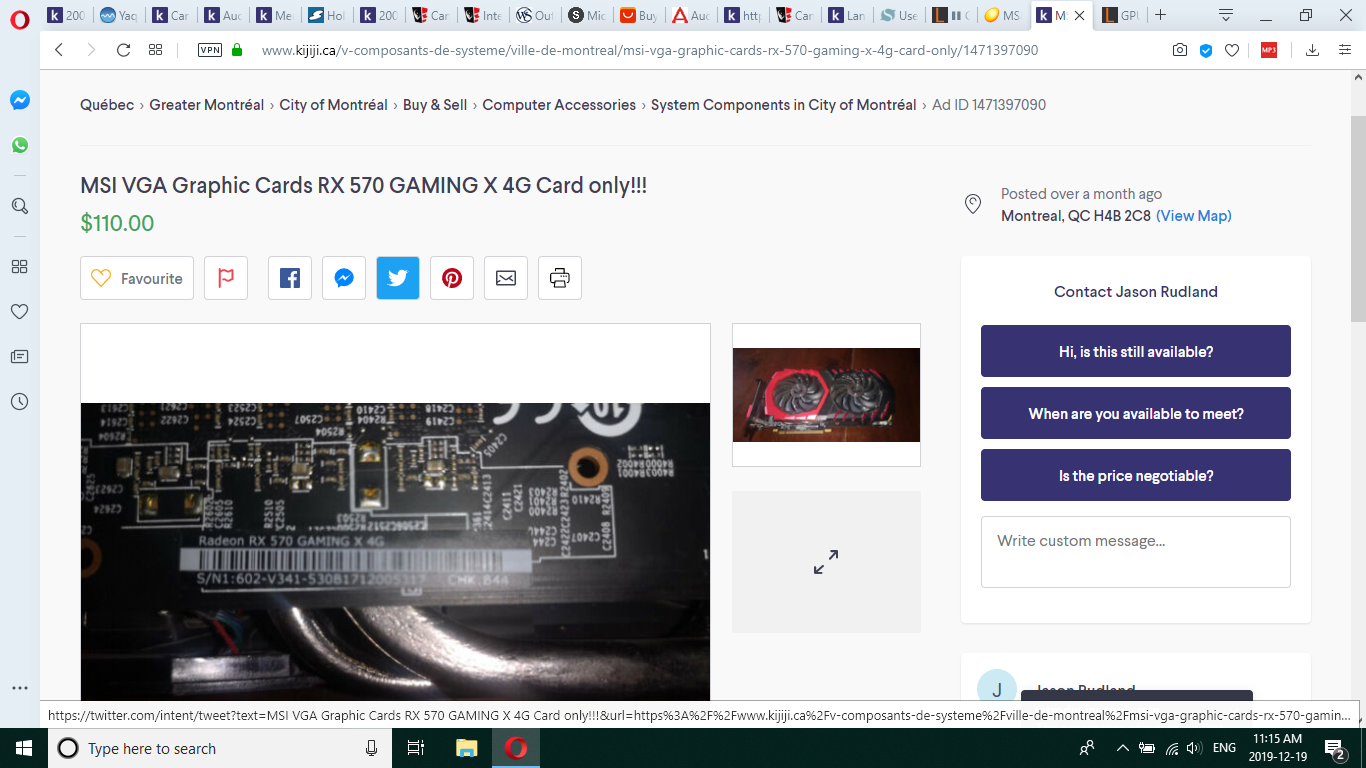
Task: Open ad blocker shield icon
Action: (1206, 50)
